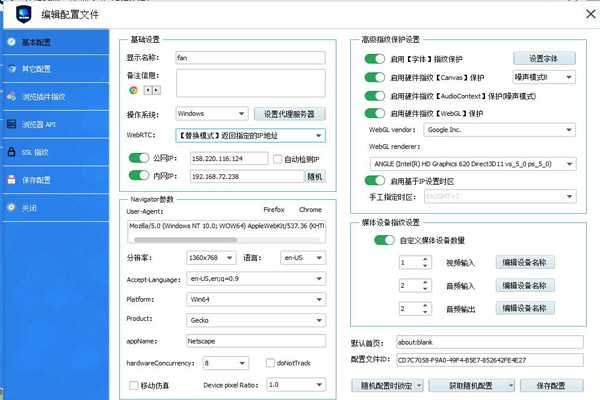Enable the 自动检测IP checkbox

tap(278, 159)
